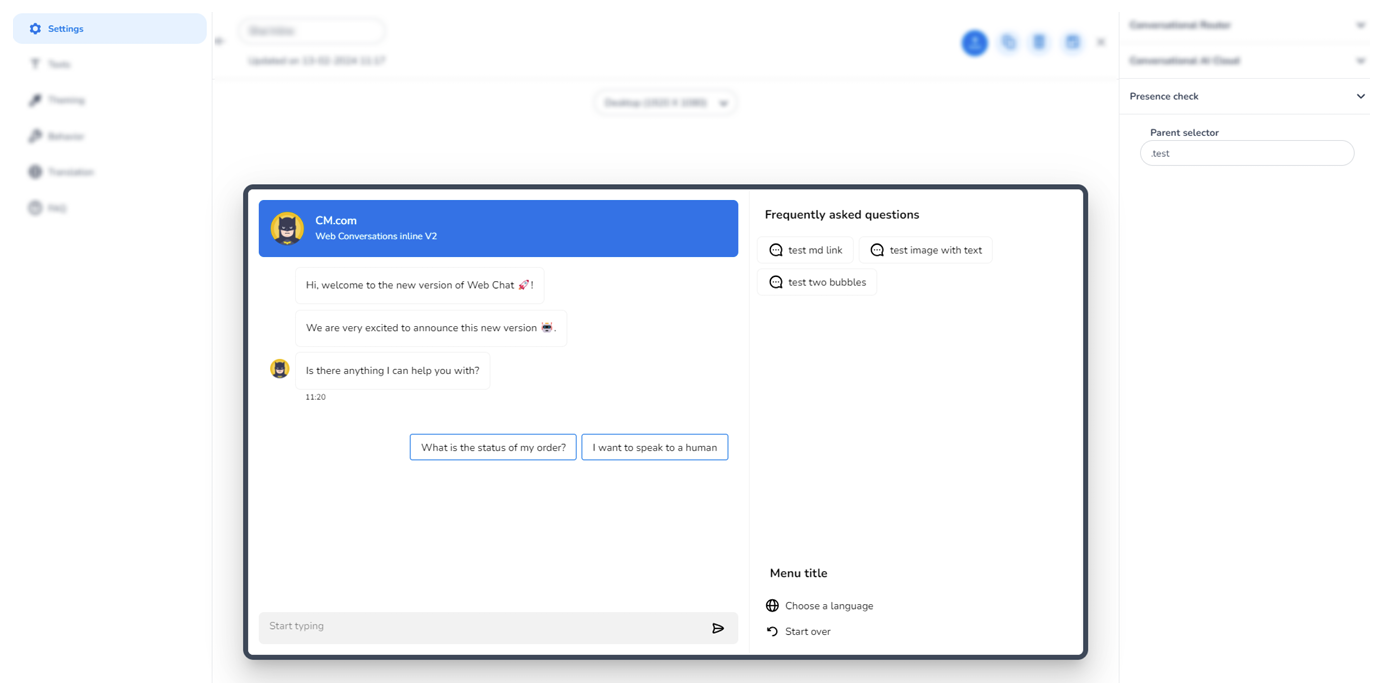1383x683 pixels.
Task: Click the trash delete icon in toolbar
Action: (x=1039, y=43)
